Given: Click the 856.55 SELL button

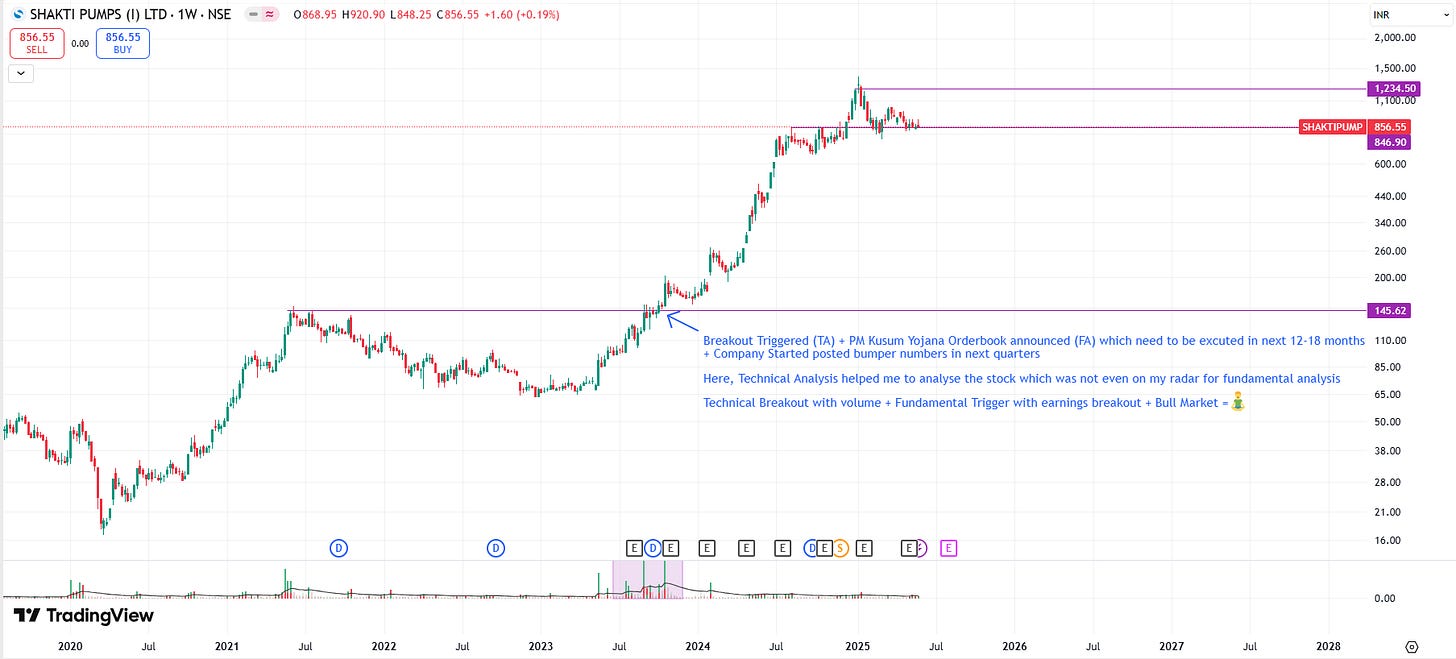Looking at the screenshot, I should click(37, 43).
